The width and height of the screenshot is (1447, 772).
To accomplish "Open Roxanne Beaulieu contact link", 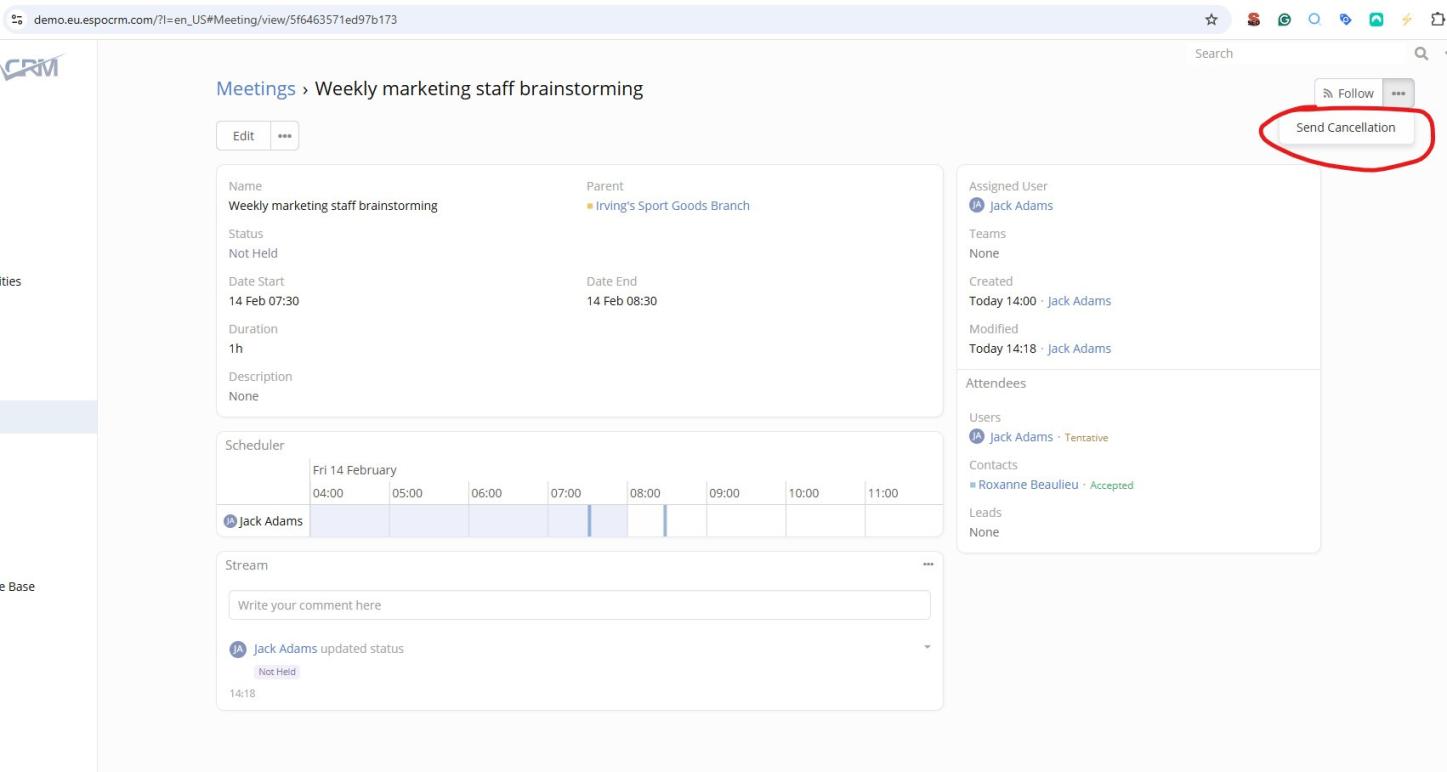I will [1030, 485].
